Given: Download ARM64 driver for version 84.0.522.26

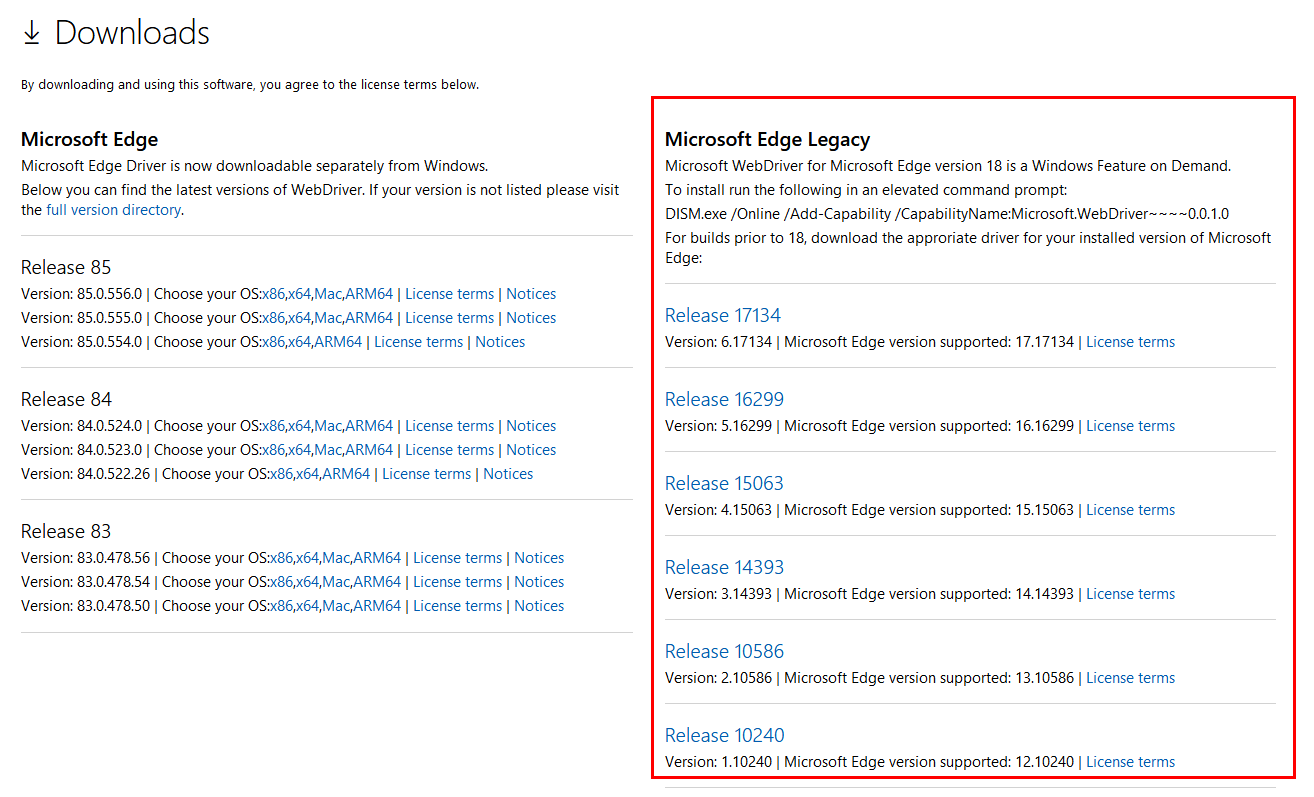Looking at the screenshot, I should click(x=346, y=474).
